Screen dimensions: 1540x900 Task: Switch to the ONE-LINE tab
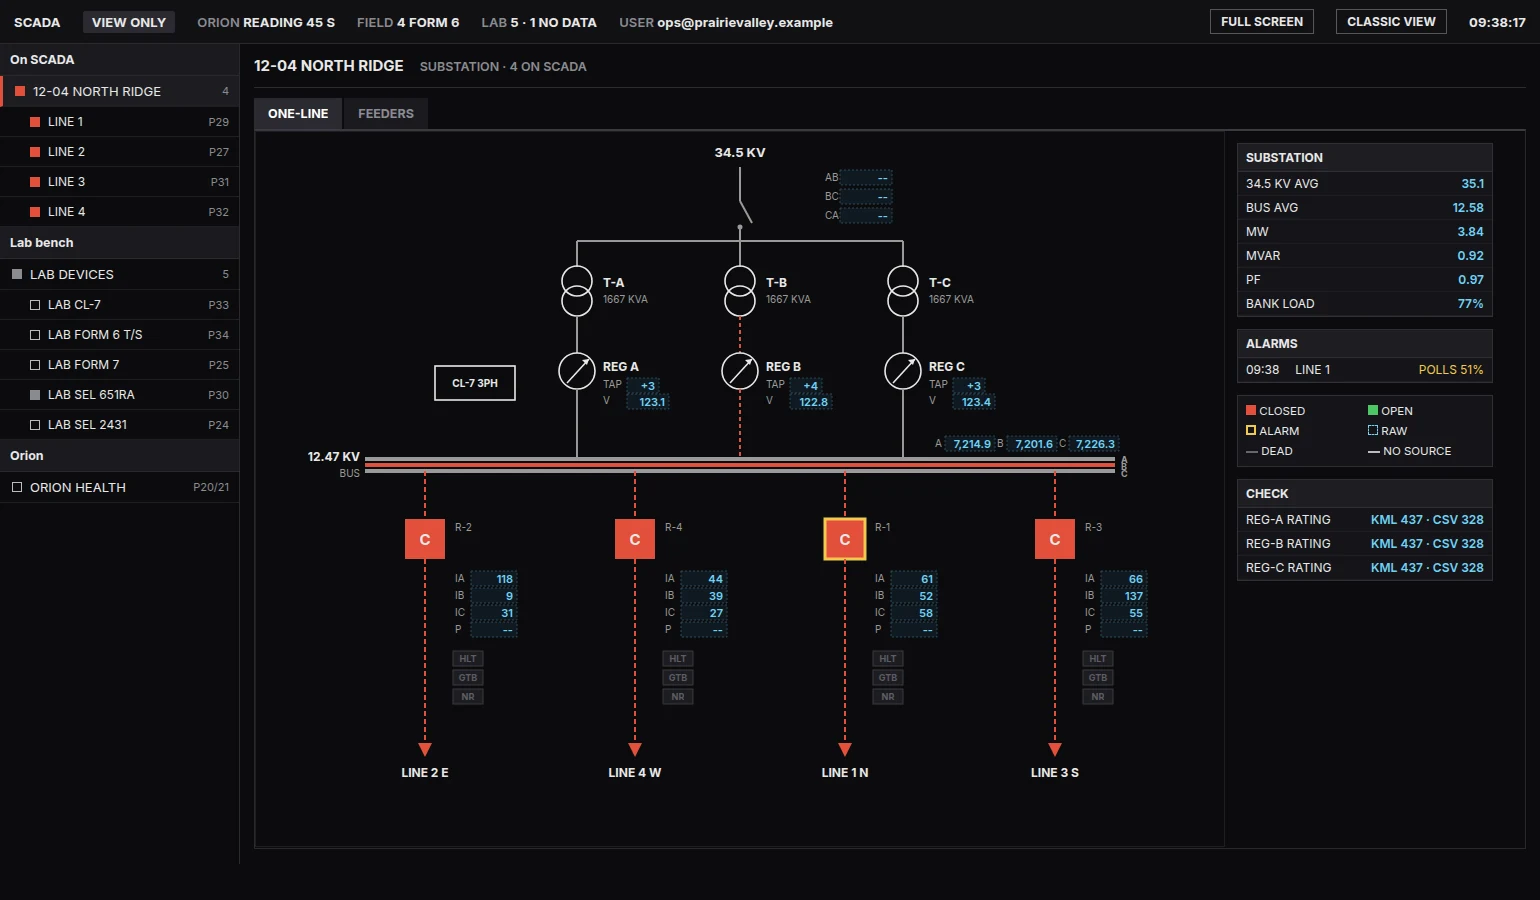tap(298, 114)
